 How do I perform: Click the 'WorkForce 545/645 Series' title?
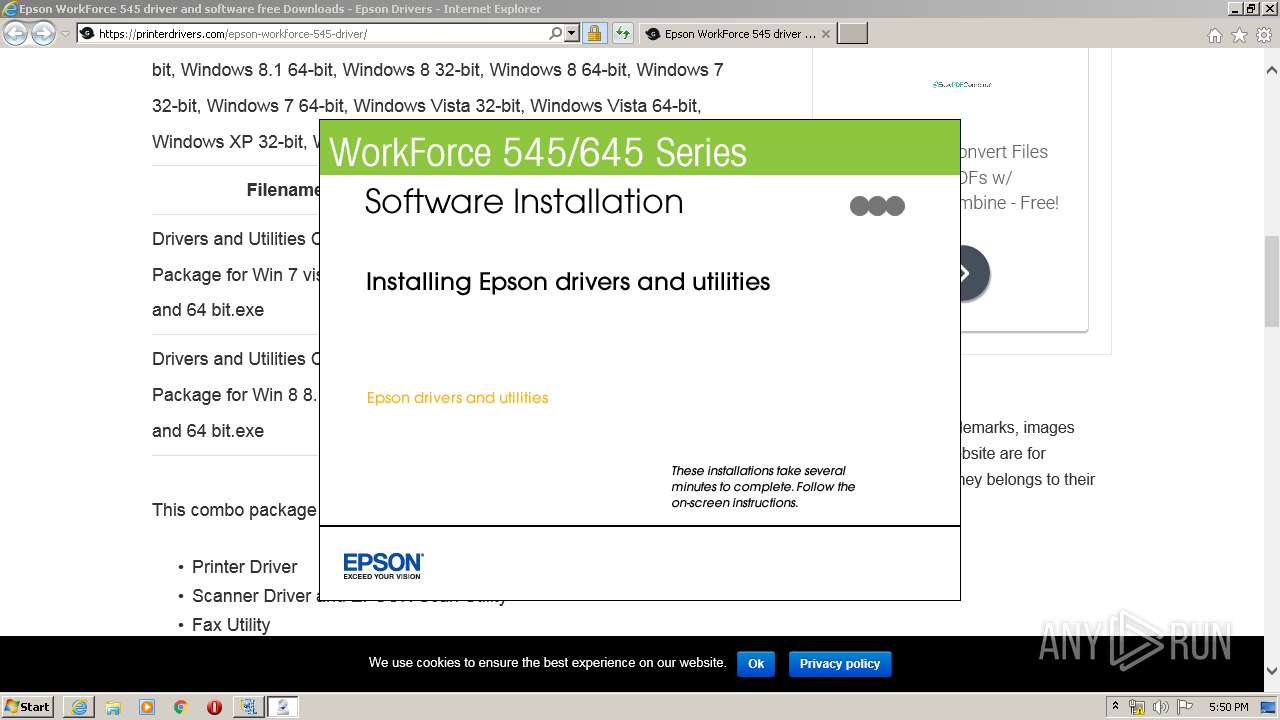538,152
